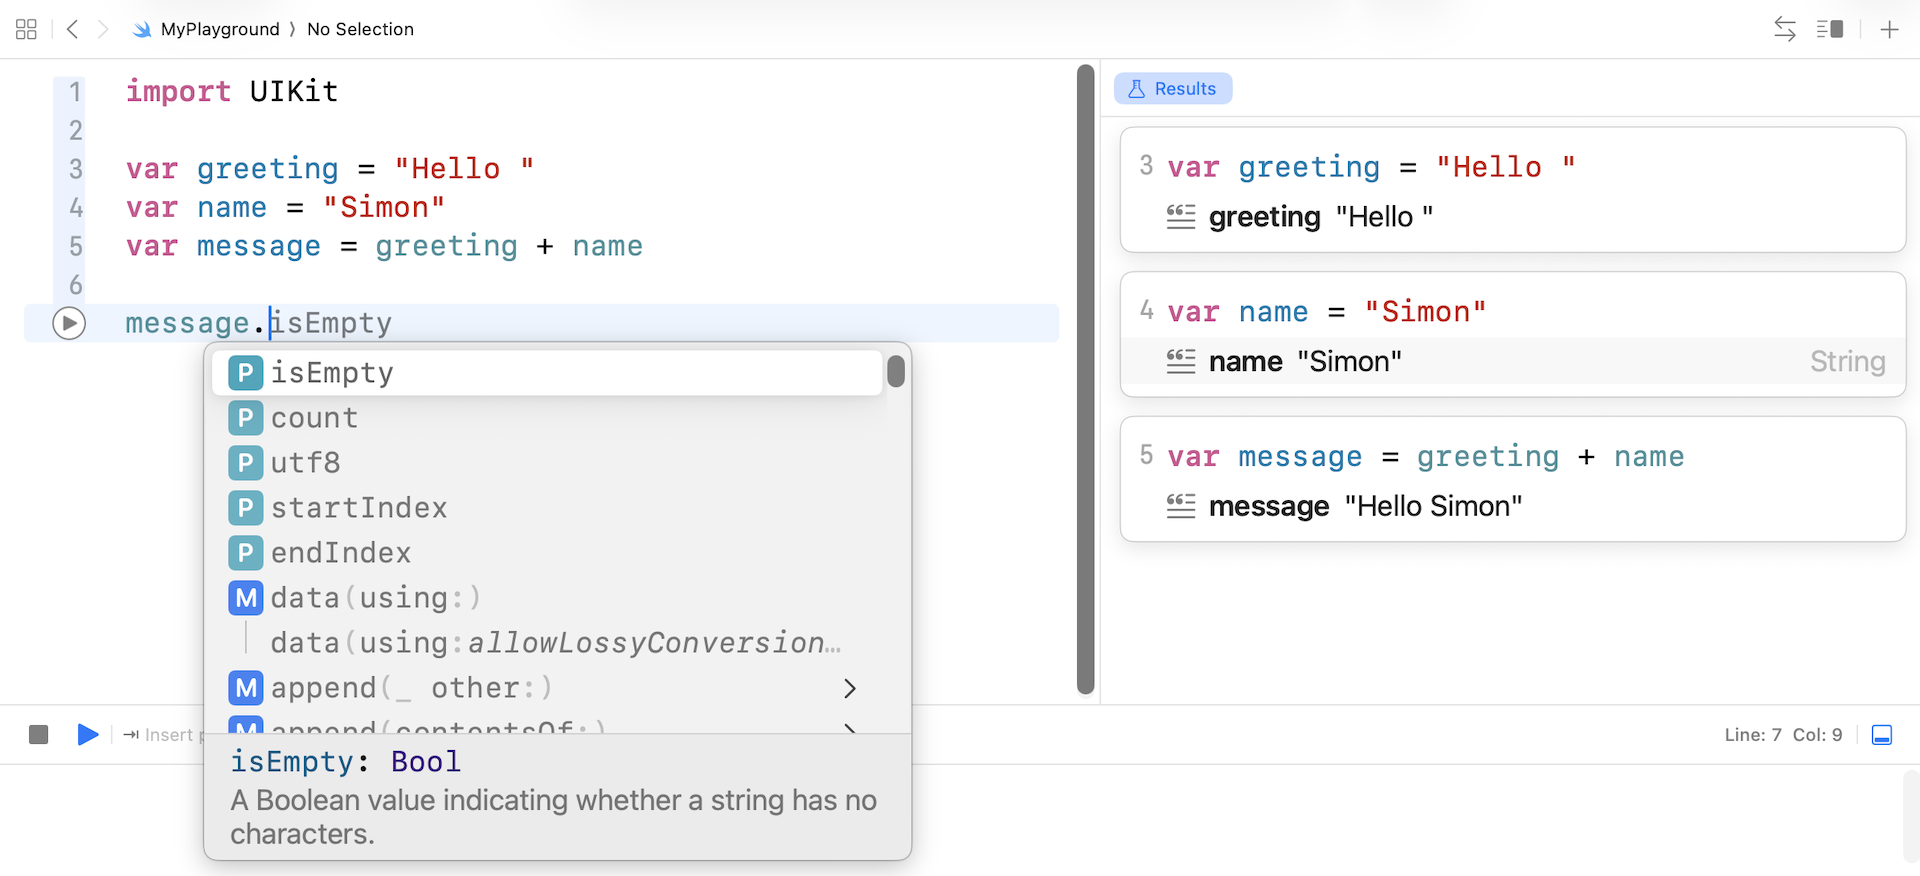Add a new editor with the plus icon

[x=1889, y=29]
